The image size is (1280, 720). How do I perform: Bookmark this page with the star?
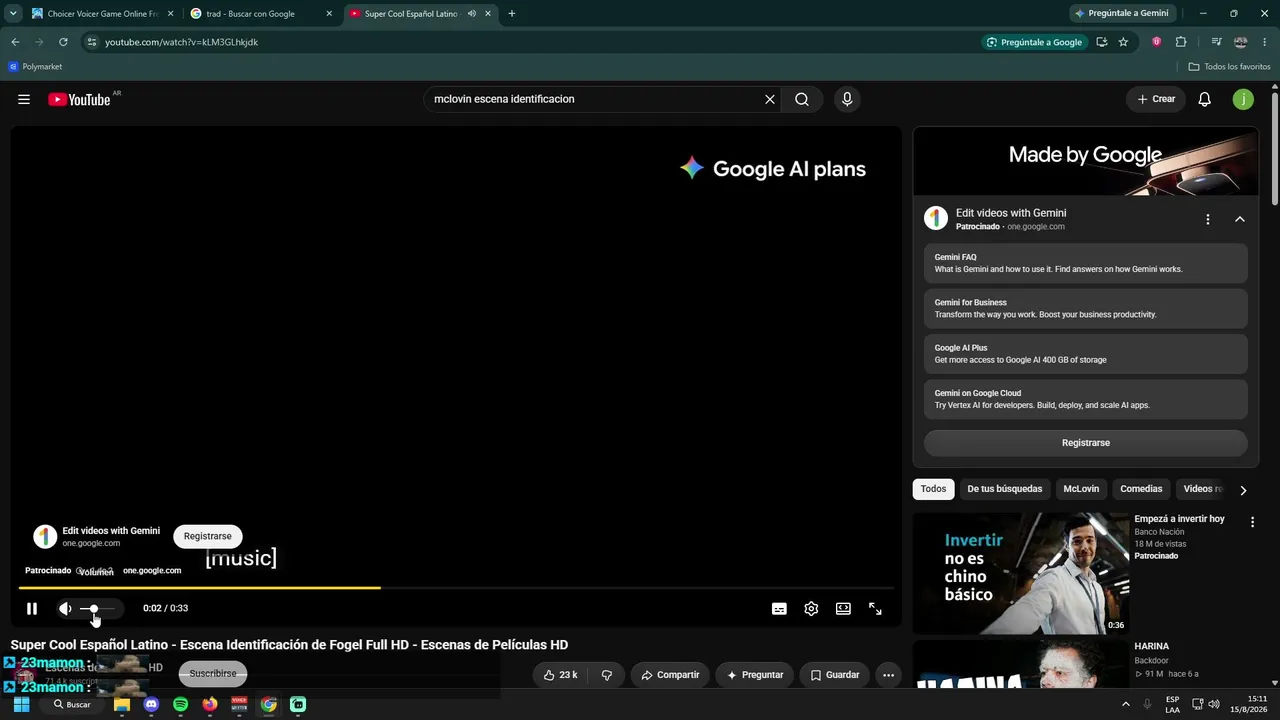[x=1123, y=42]
